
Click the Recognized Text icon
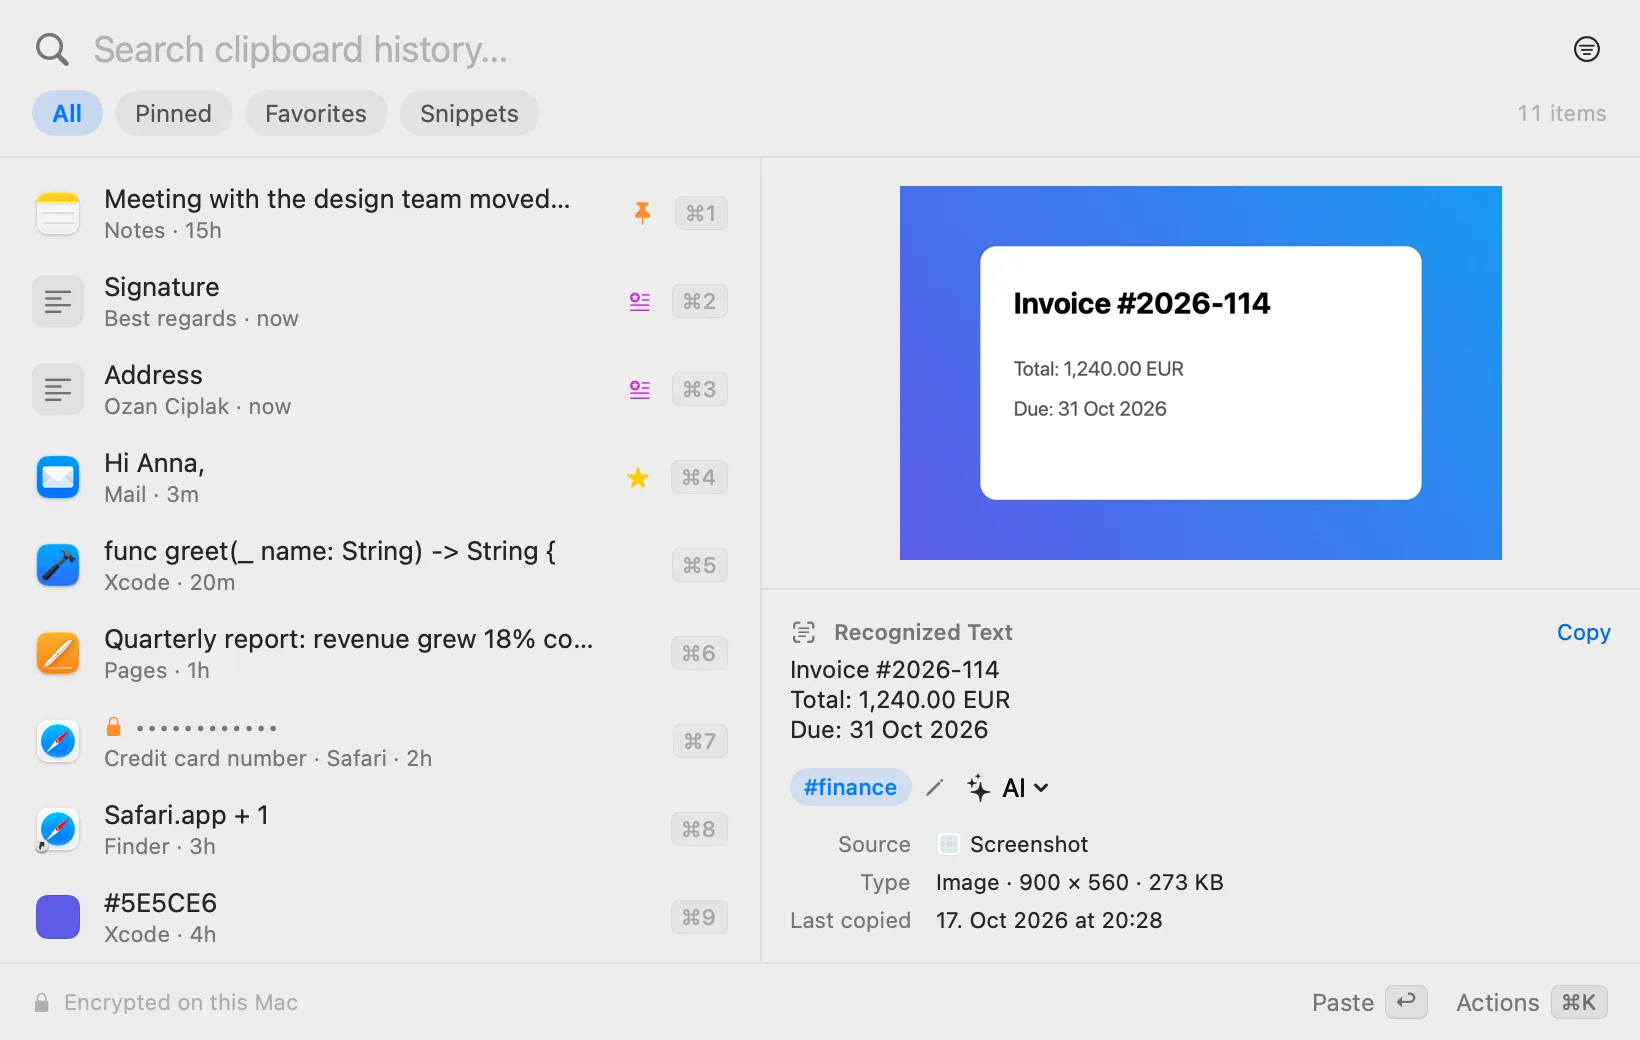(x=804, y=632)
